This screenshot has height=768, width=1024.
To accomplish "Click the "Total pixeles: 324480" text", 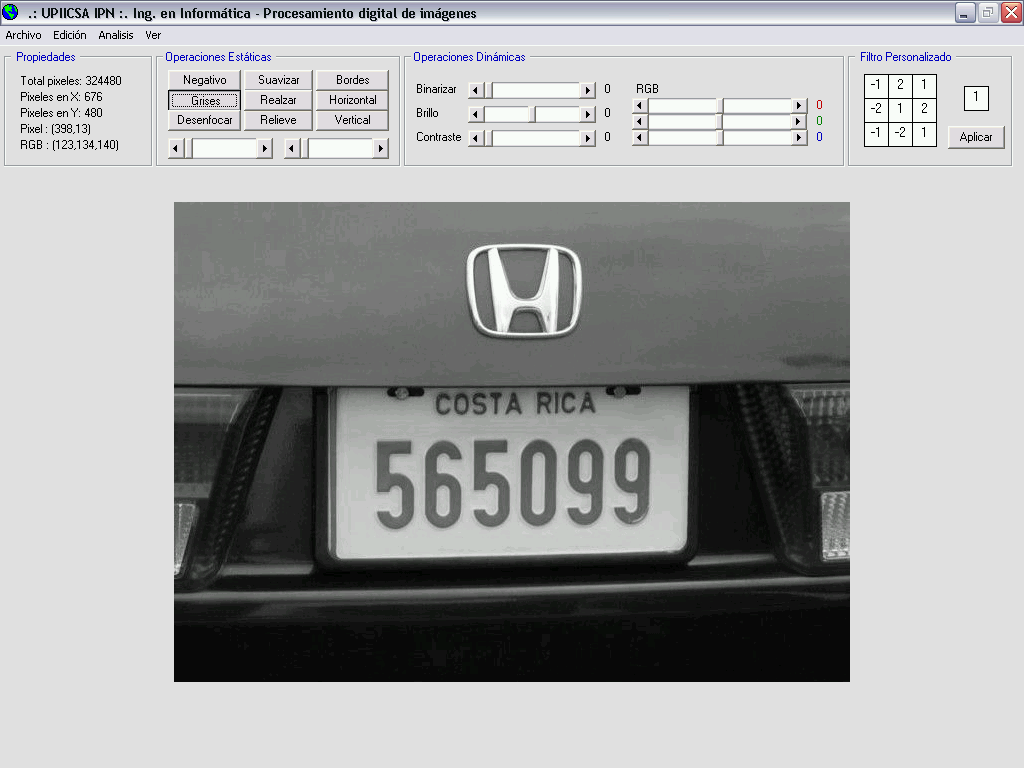I will point(71,81).
